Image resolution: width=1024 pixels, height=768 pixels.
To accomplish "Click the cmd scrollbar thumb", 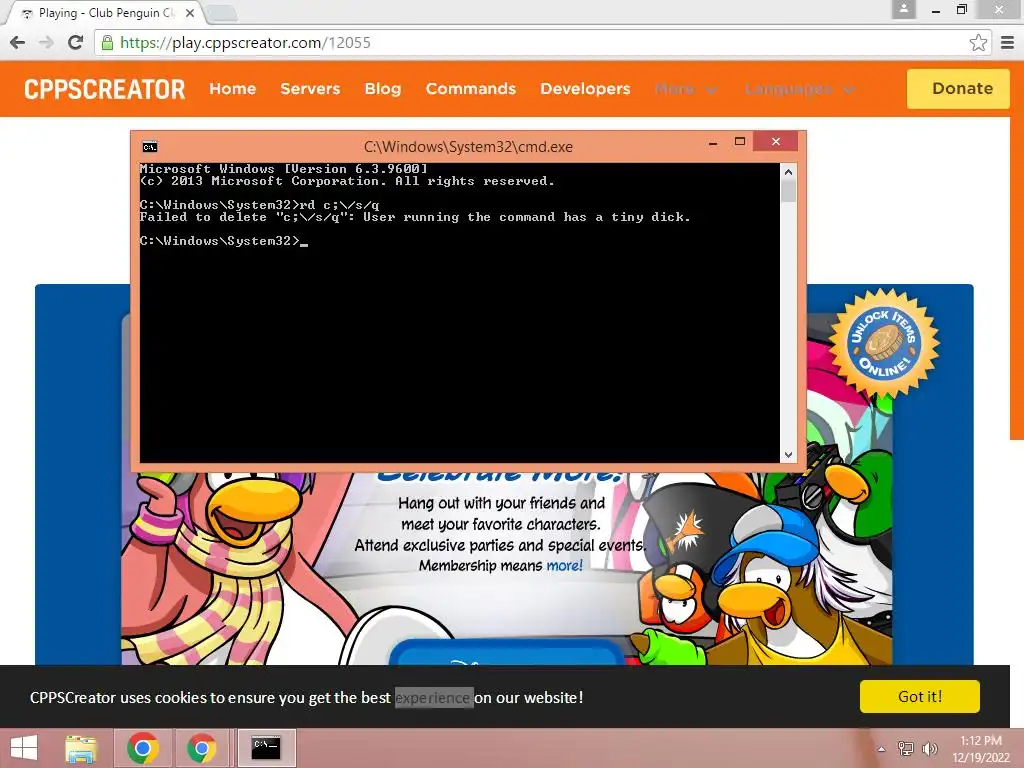I will click(788, 191).
